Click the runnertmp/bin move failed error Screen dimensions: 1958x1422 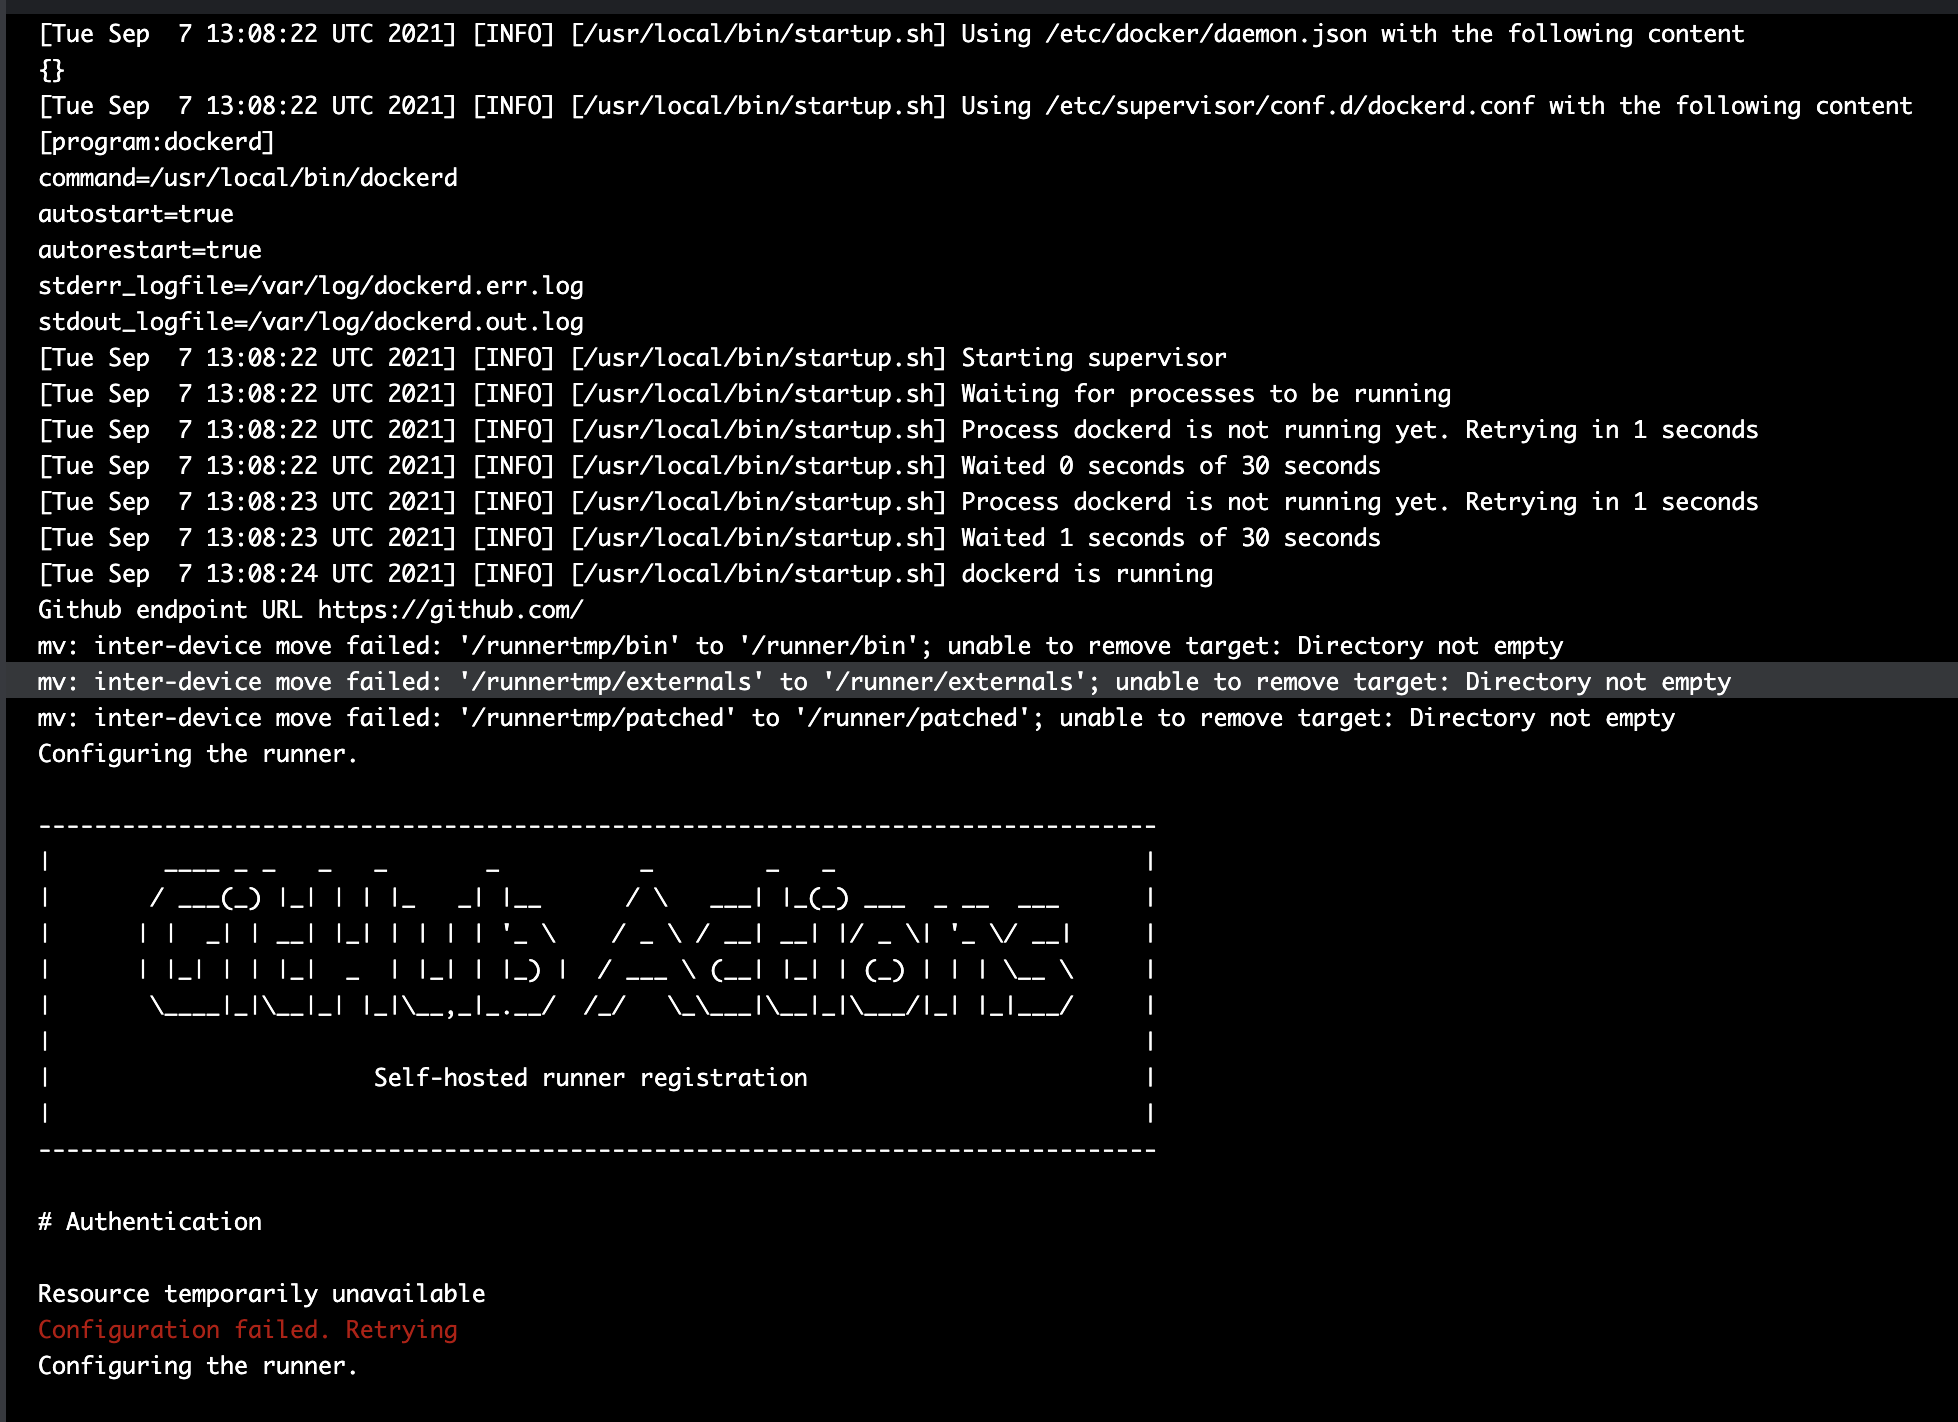pos(800,645)
